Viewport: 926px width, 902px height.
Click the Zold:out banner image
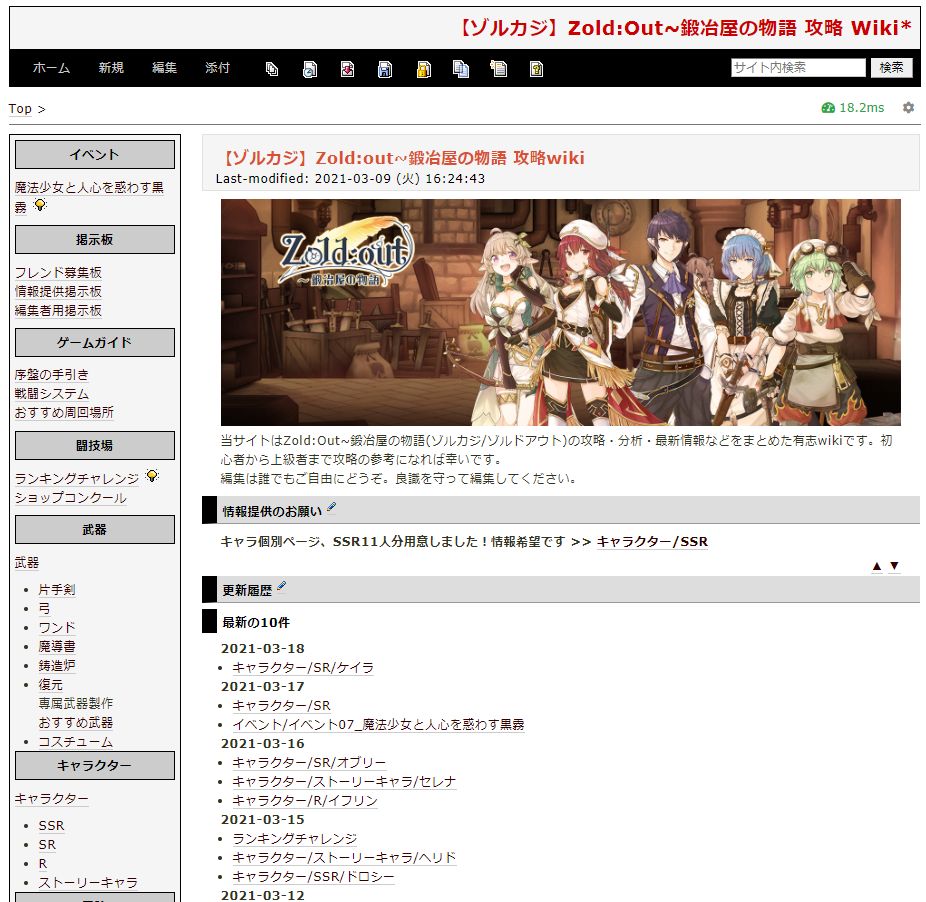[x=560, y=312]
